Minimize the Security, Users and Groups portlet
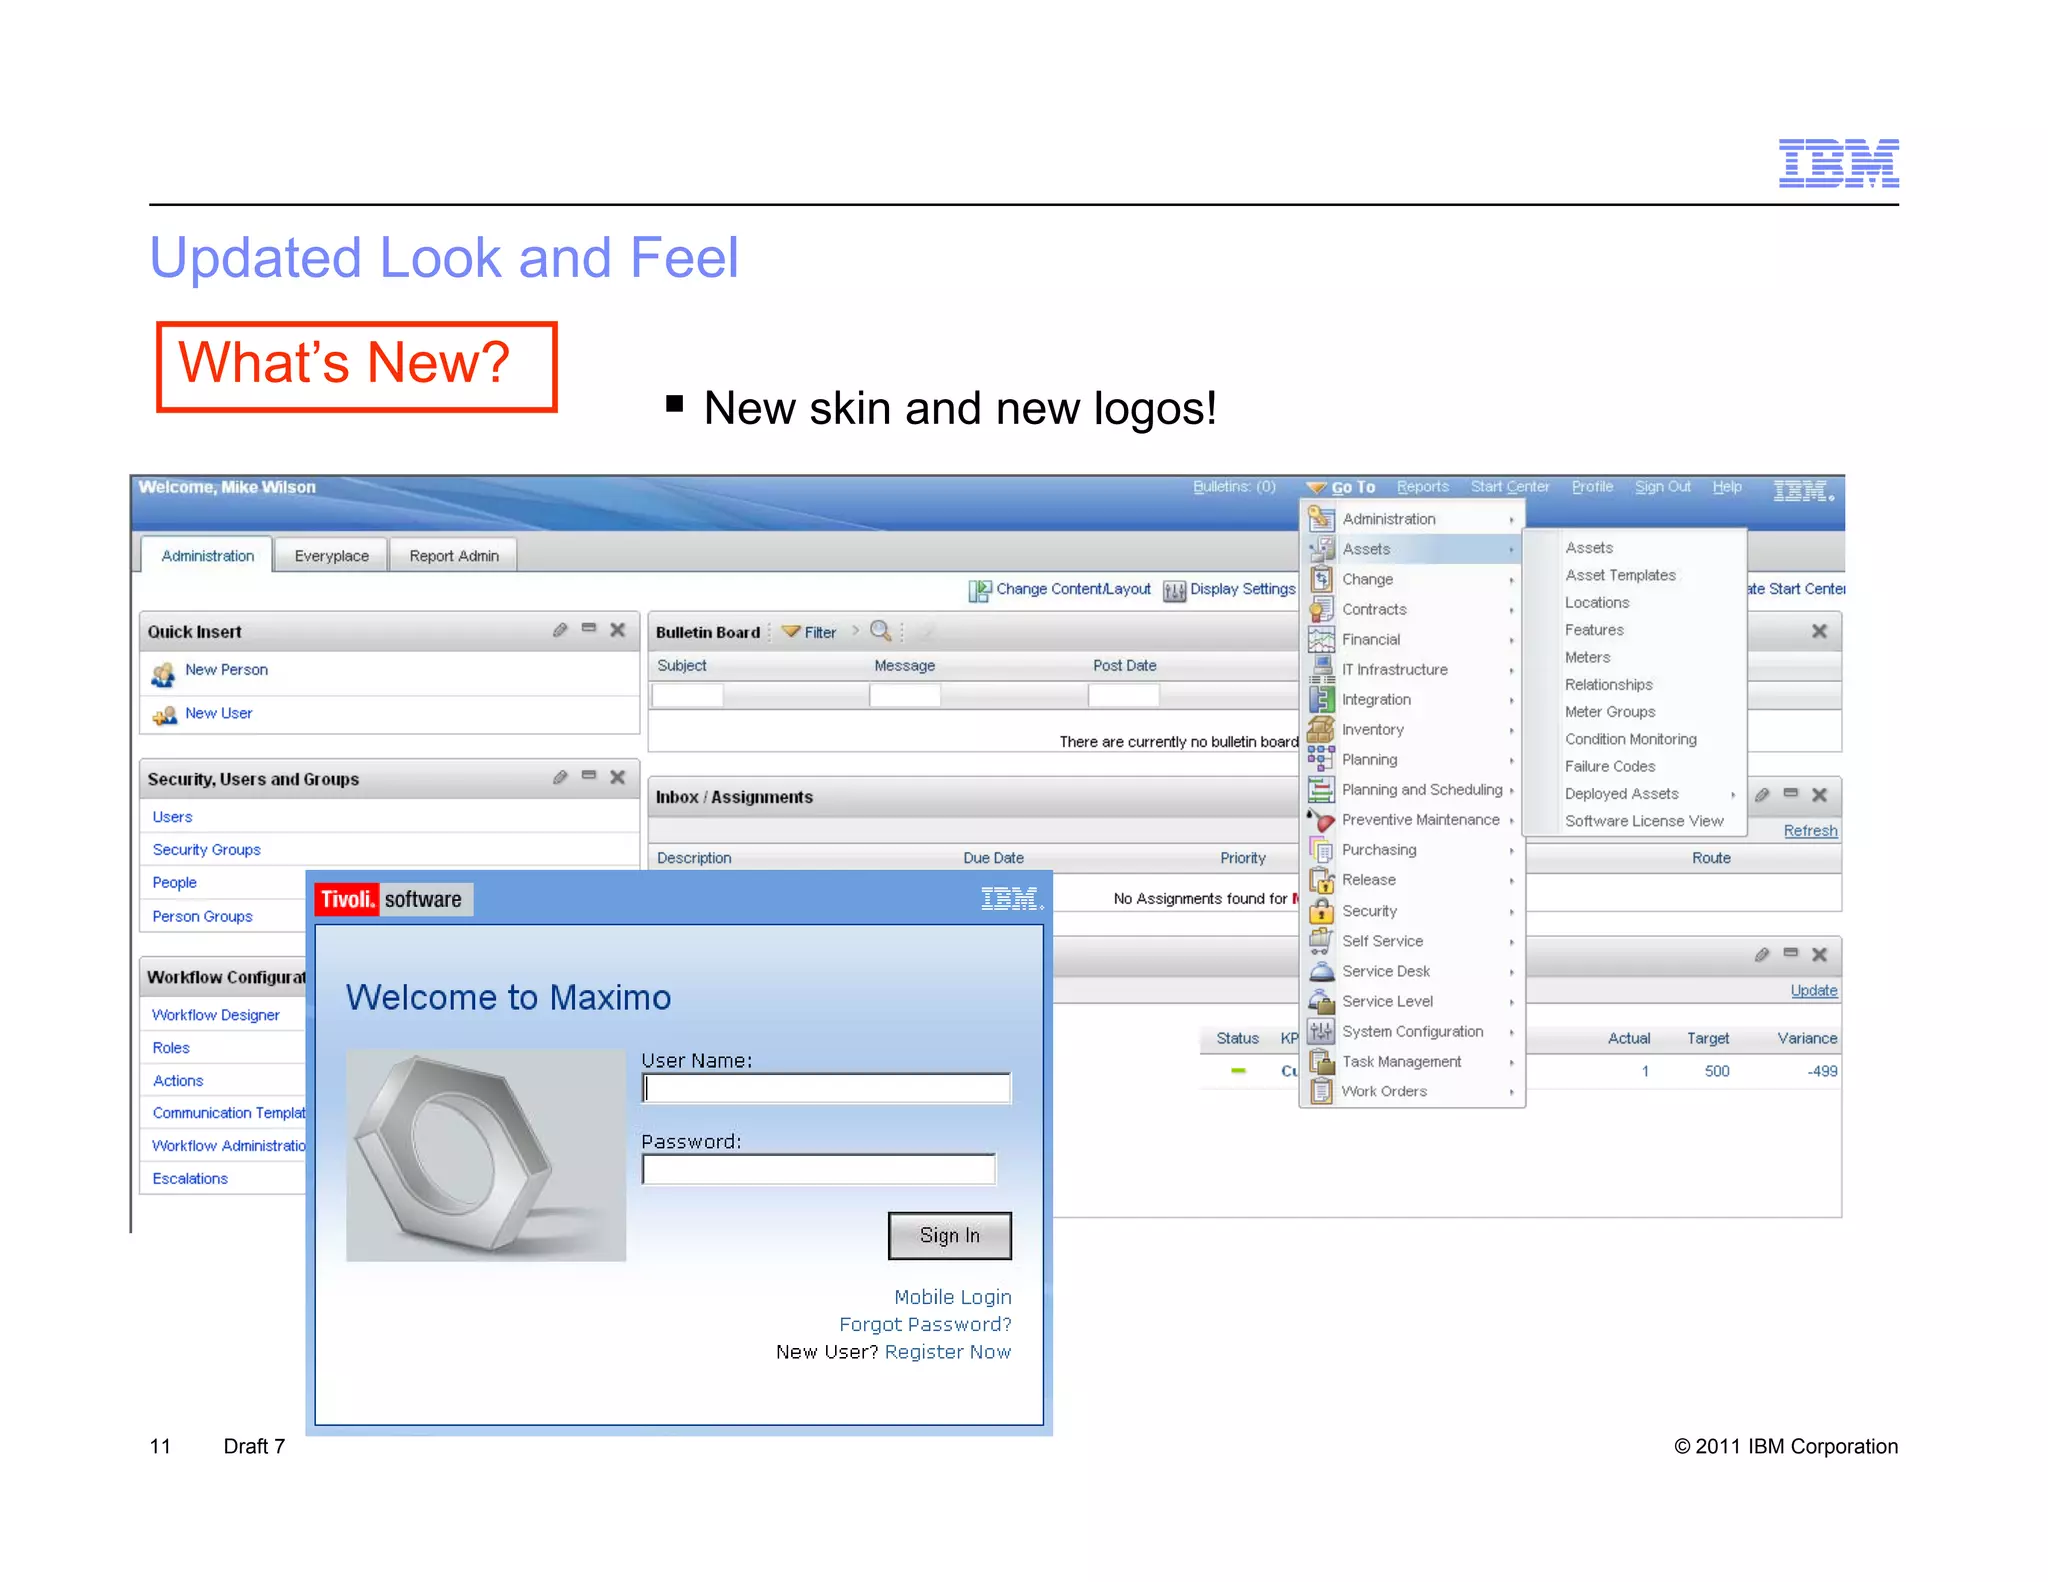 coord(589,776)
